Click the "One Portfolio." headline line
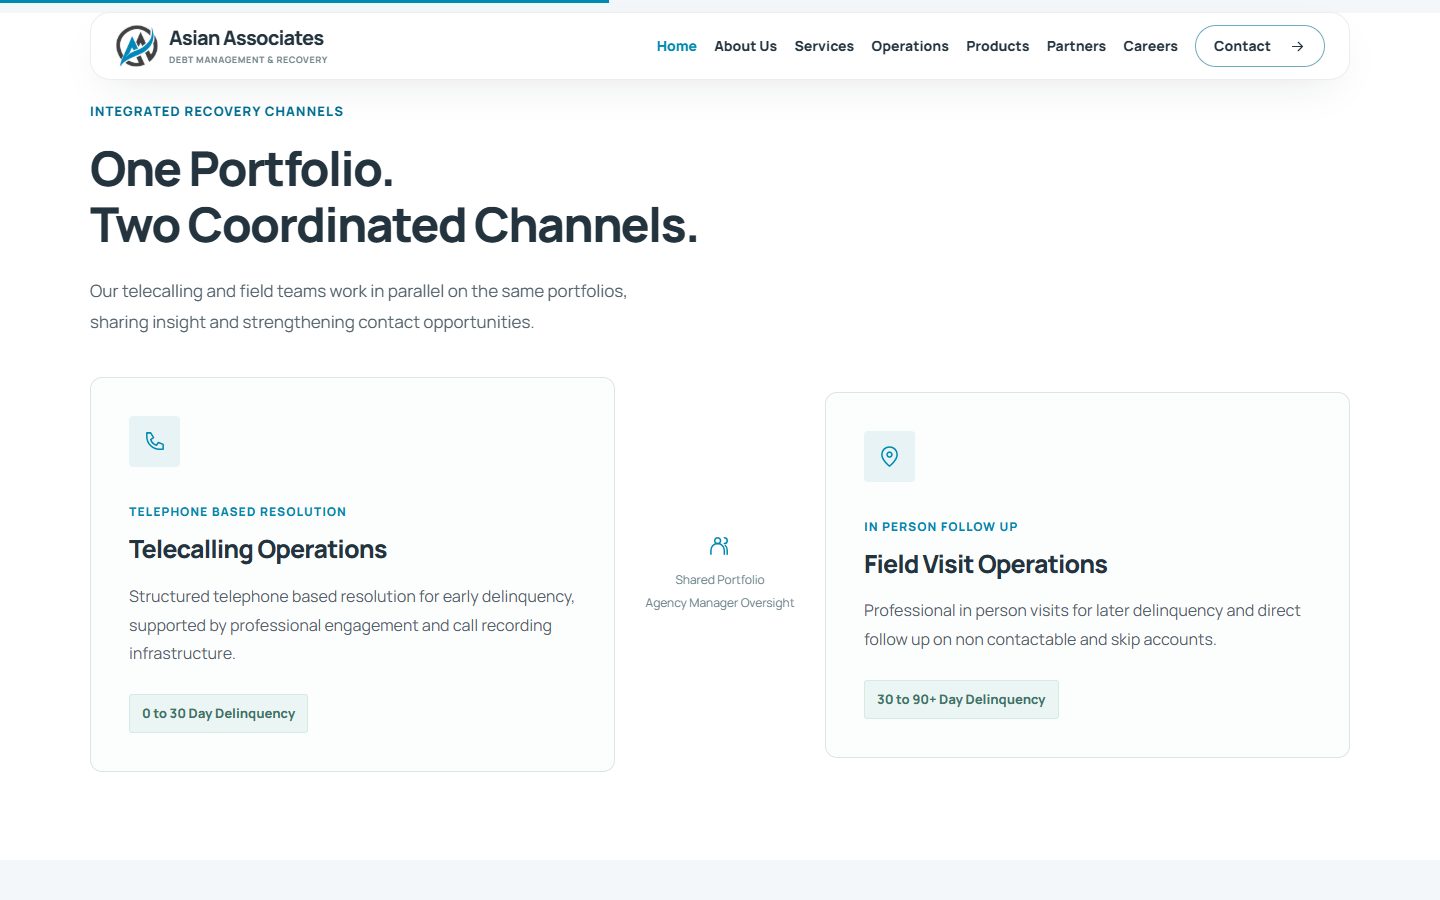This screenshot has height=900, width=1440. 242,169
